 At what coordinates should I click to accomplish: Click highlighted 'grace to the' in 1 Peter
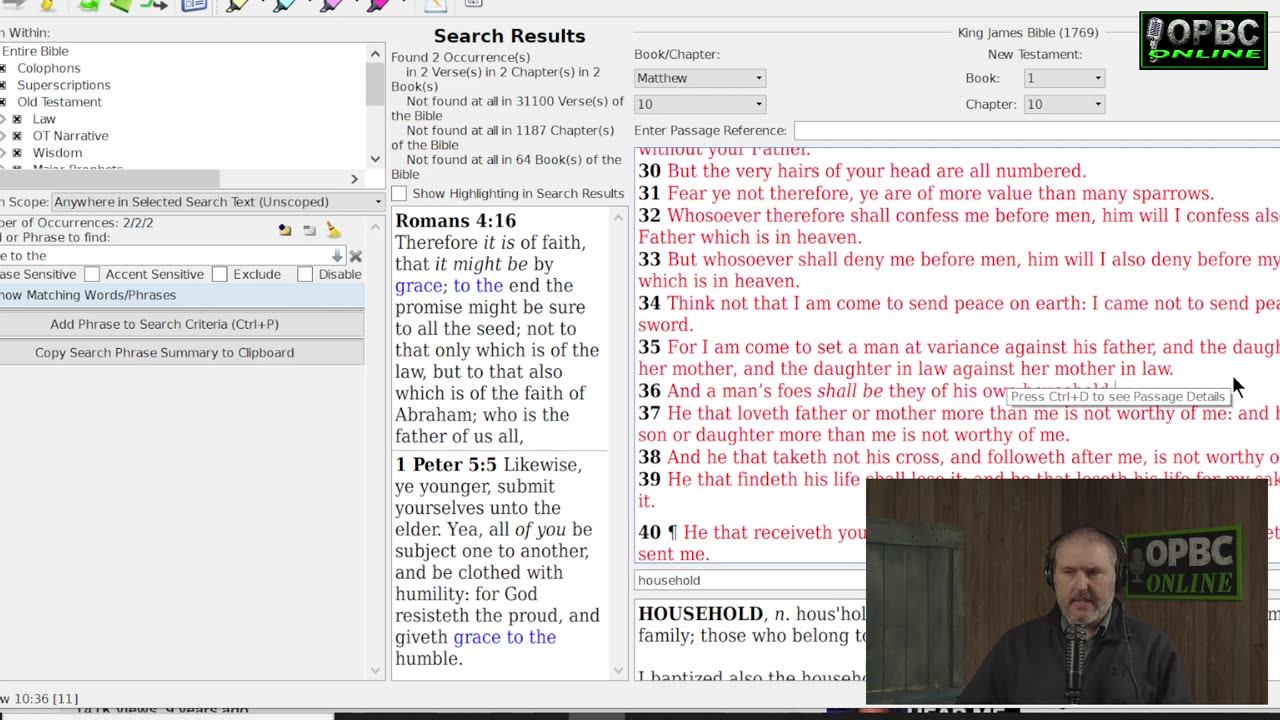pyautogui.click(x=504, y=637)
